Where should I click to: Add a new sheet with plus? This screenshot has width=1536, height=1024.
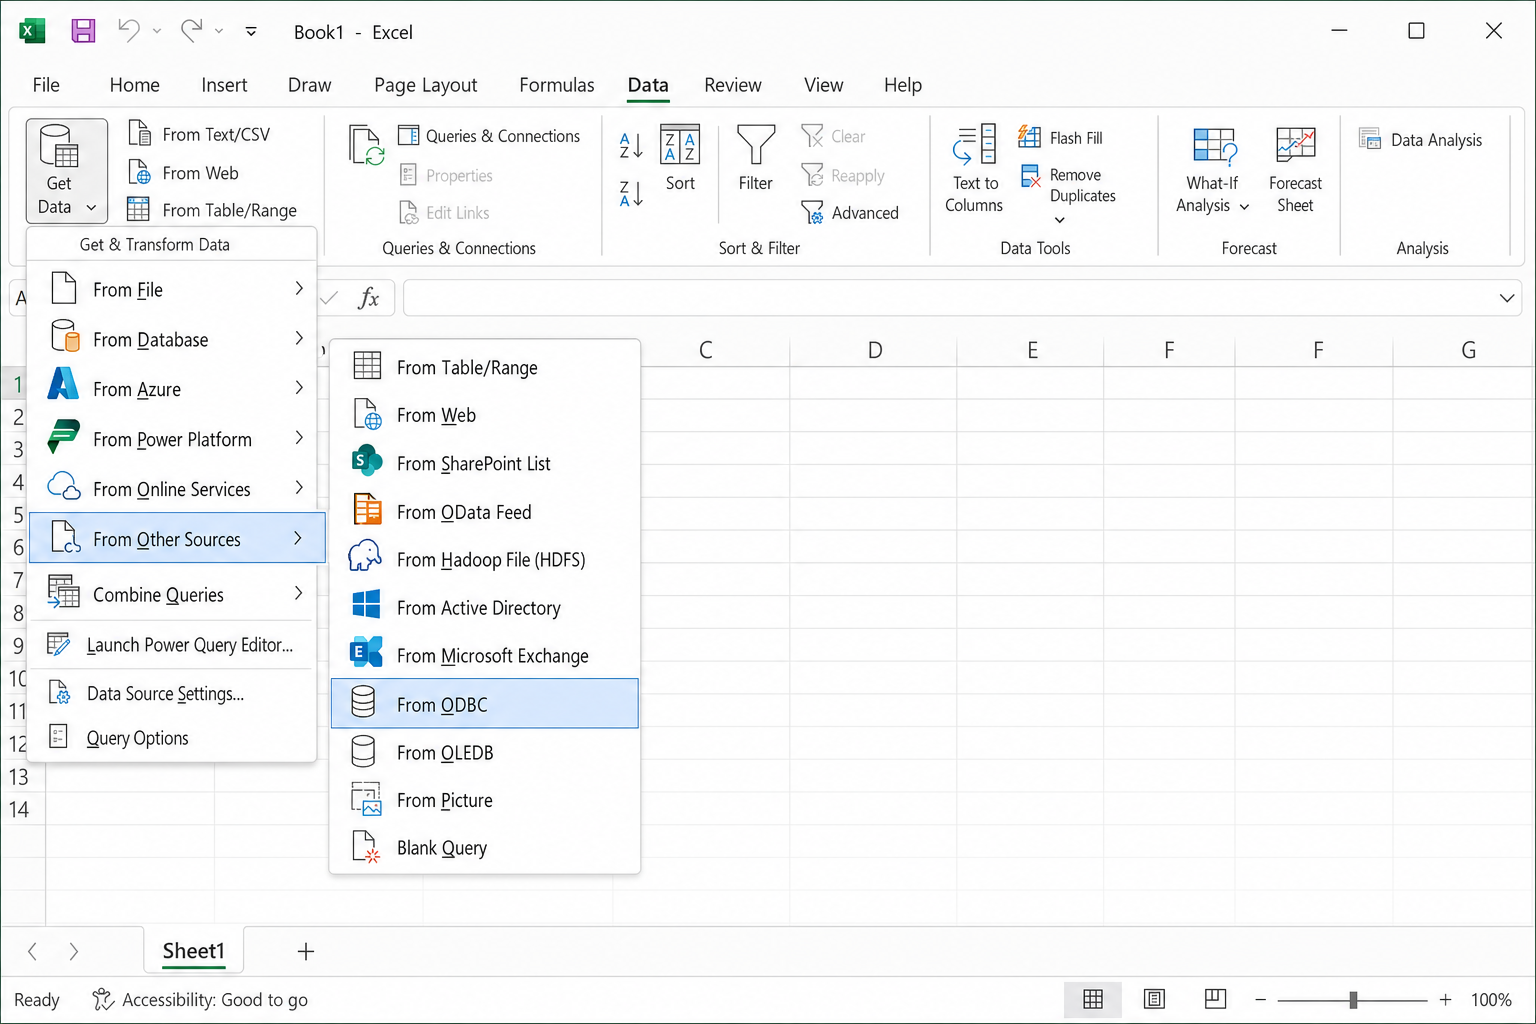click(306, 951)
